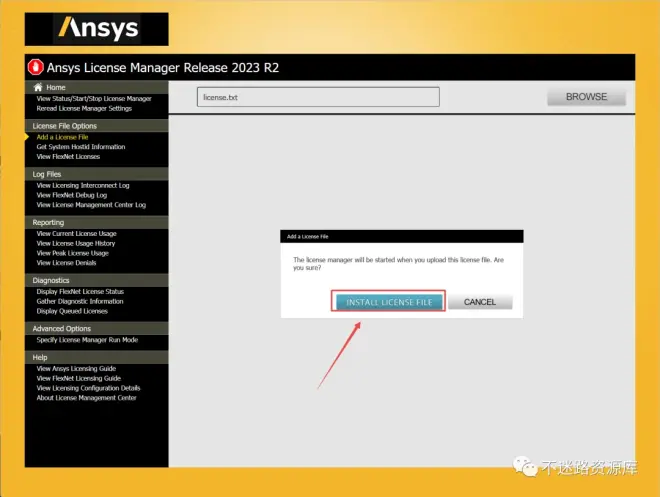Open View Peak License Usage
Viewport: 660px width, 497px height.
(72, 253)
